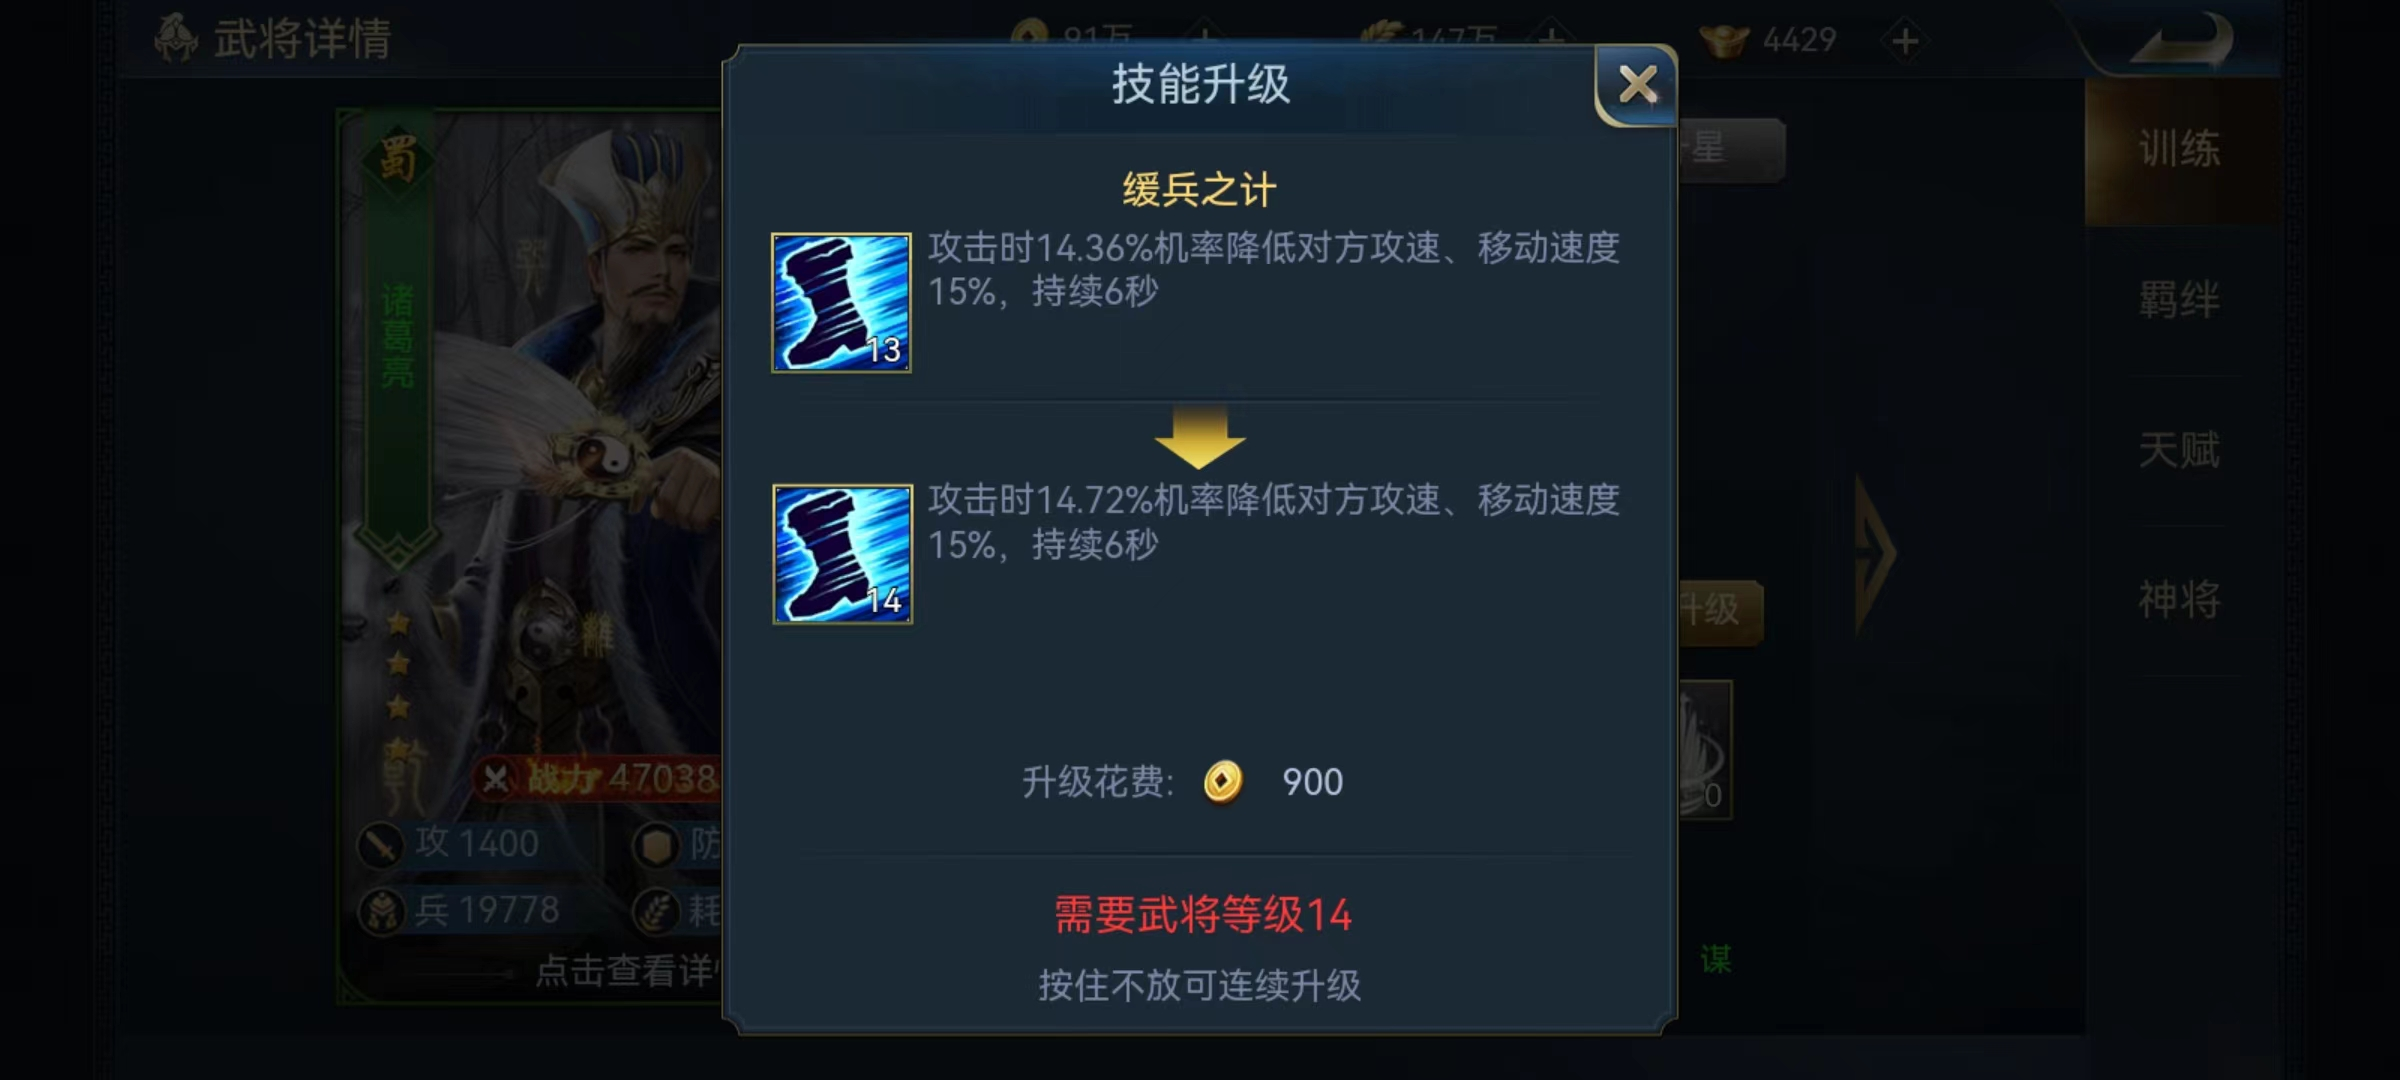Click the 战力 47038 power badge
The image size is (2400, 1080).
pos(598,778)
